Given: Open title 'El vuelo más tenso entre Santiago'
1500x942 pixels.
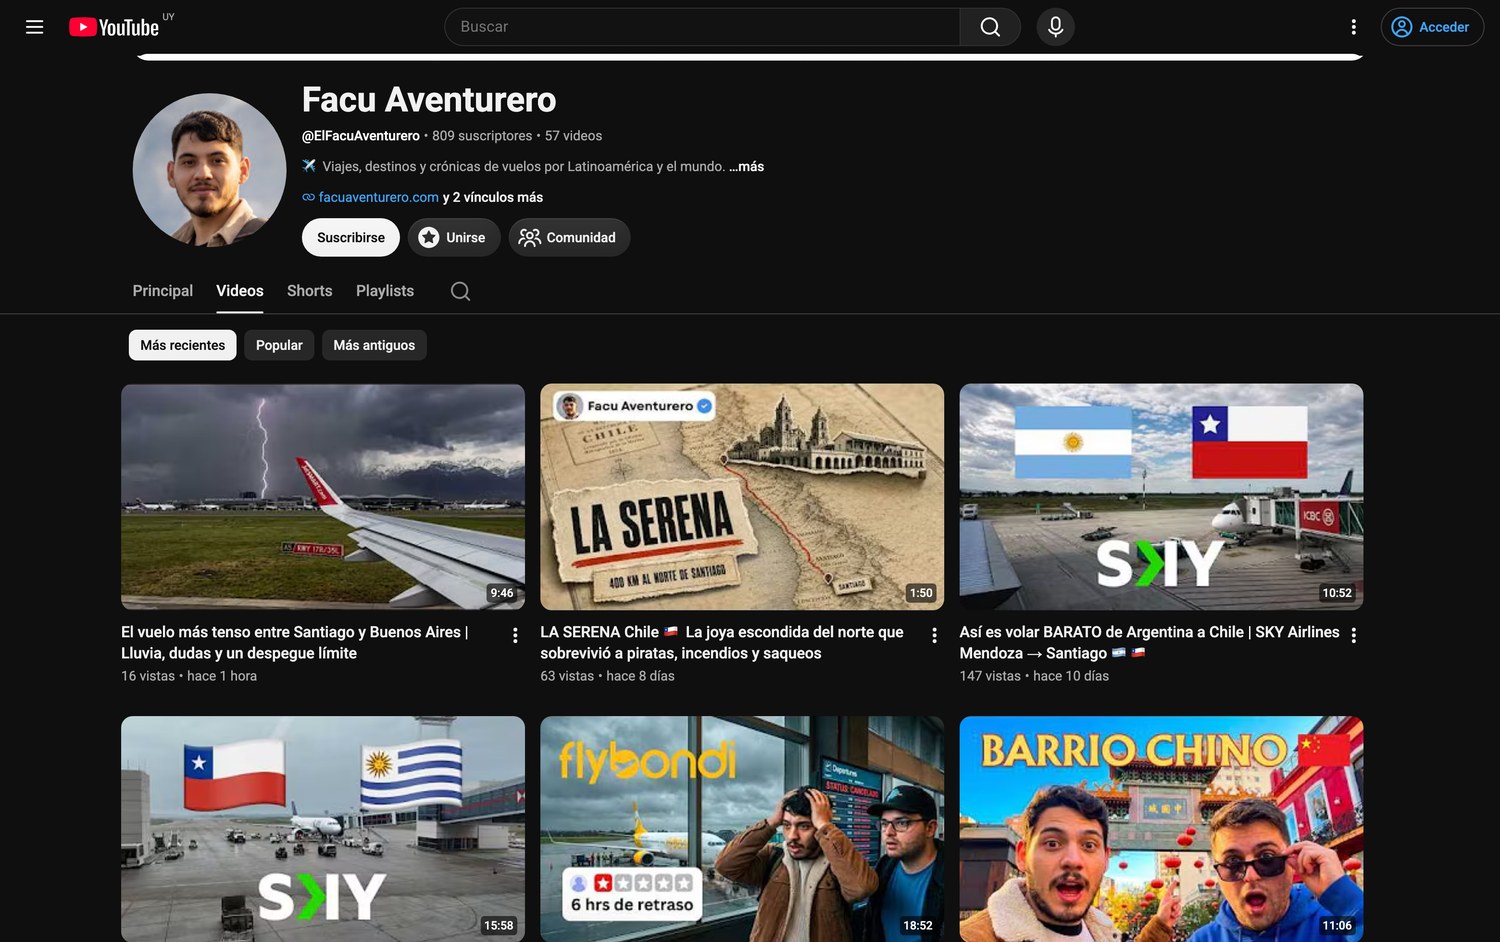Looking at the screenshot, I should (x=295, y=642).
